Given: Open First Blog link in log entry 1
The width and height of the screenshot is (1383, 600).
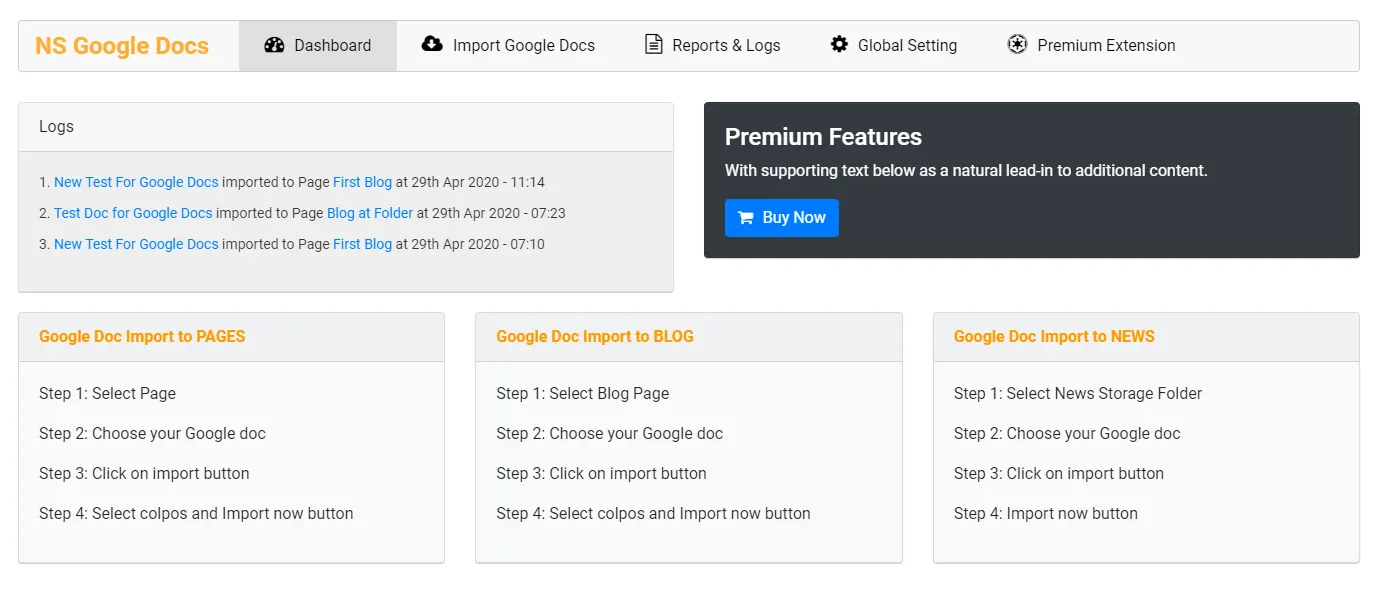Looking at the screenshot, I should click(x=362, y=182).
